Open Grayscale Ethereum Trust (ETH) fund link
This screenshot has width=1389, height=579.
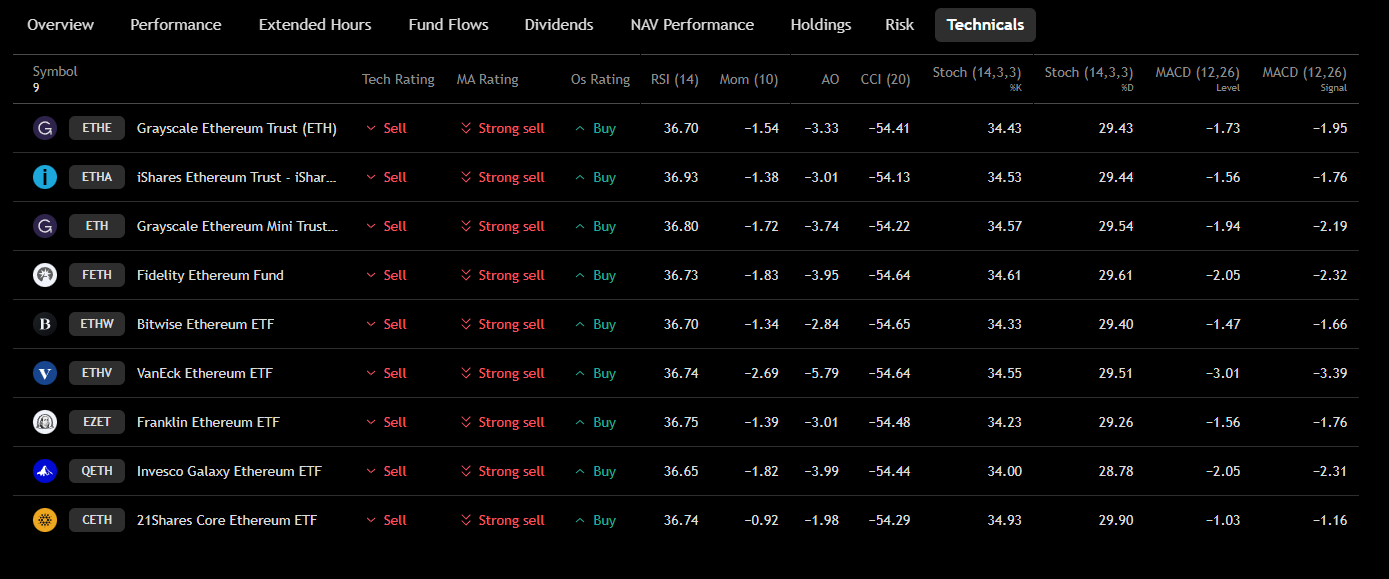(x=237, y=128)
